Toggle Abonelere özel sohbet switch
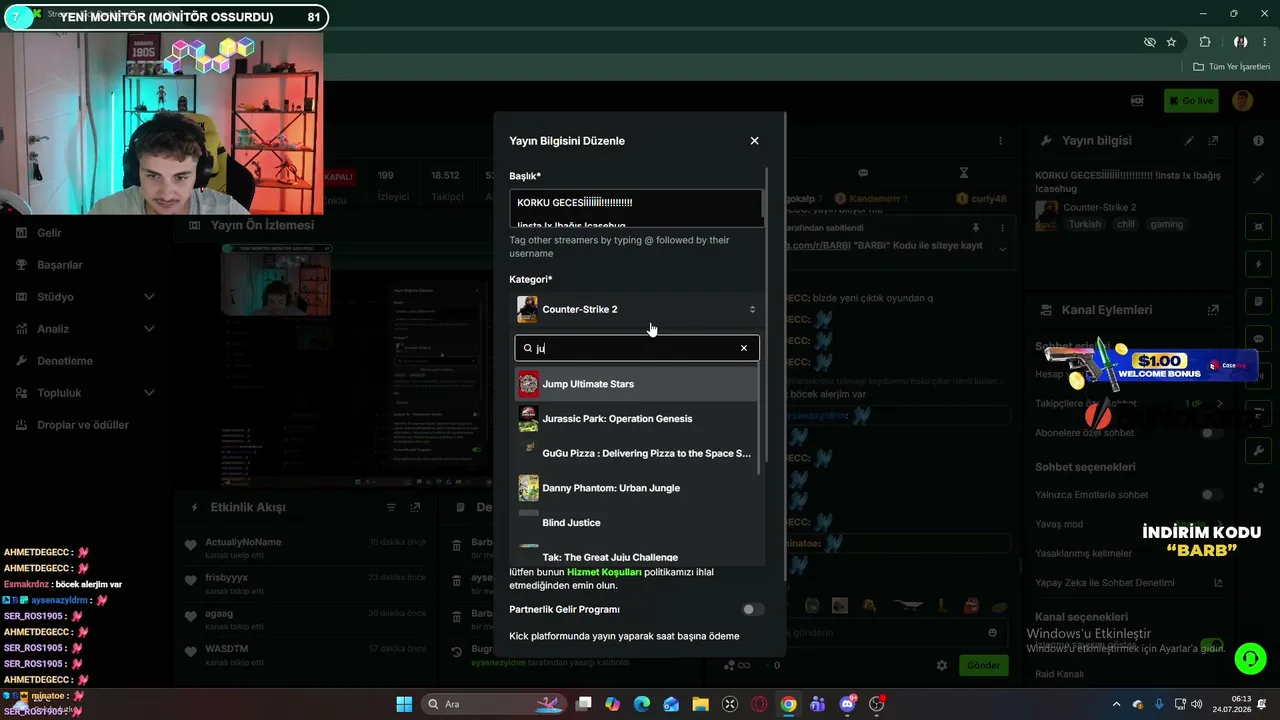Image resolution: width=1280 pixels, height=720 pixels. [x=1212, y=433]
